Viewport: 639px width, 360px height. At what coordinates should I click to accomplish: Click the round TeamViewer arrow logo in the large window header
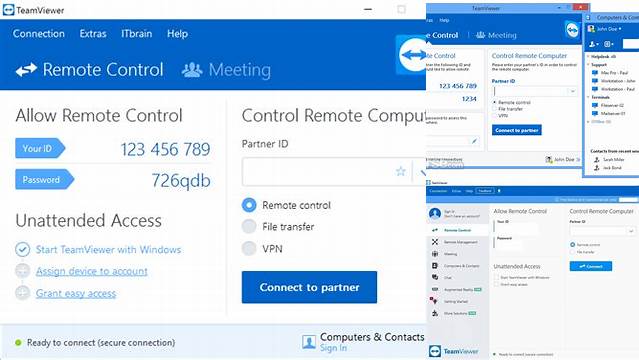(412, 55)
